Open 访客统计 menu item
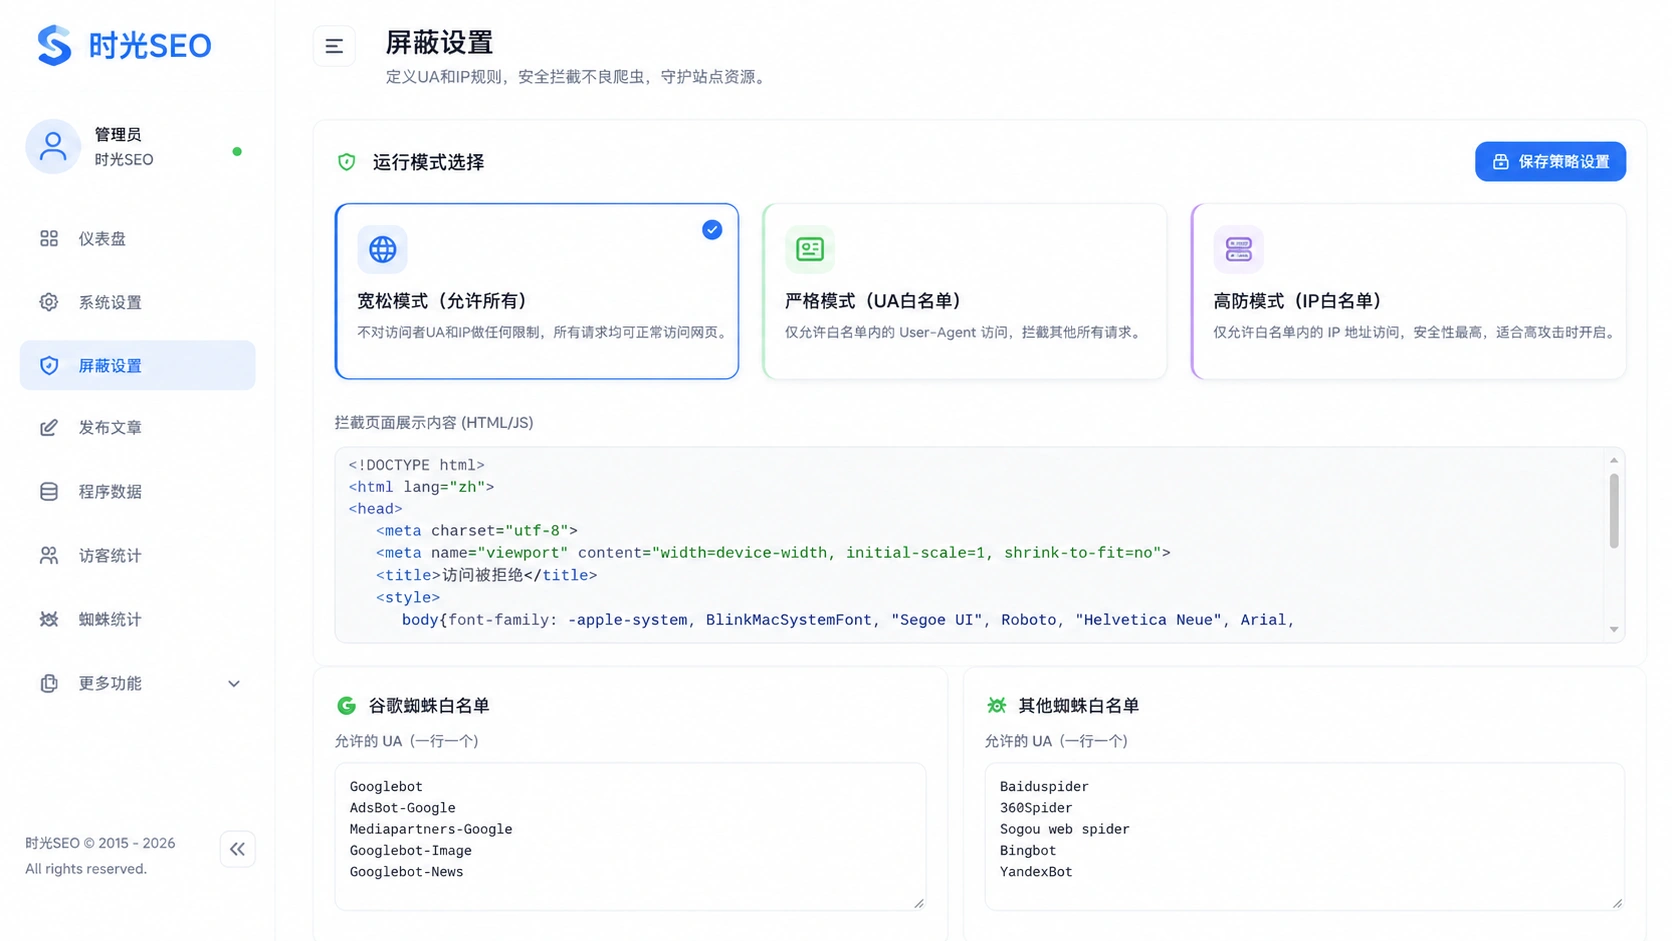The height and width of the screenshot is (941, 1672). (x=138, y=555)
